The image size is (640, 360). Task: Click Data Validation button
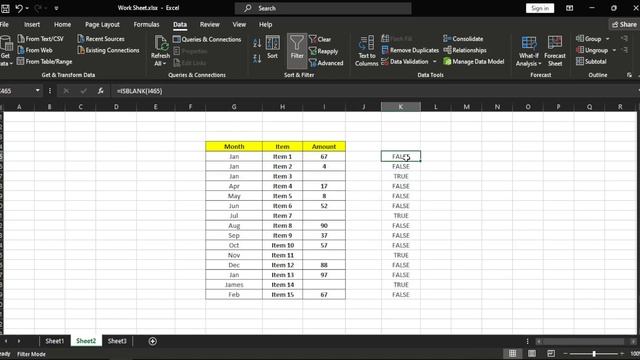coord(405,62)
